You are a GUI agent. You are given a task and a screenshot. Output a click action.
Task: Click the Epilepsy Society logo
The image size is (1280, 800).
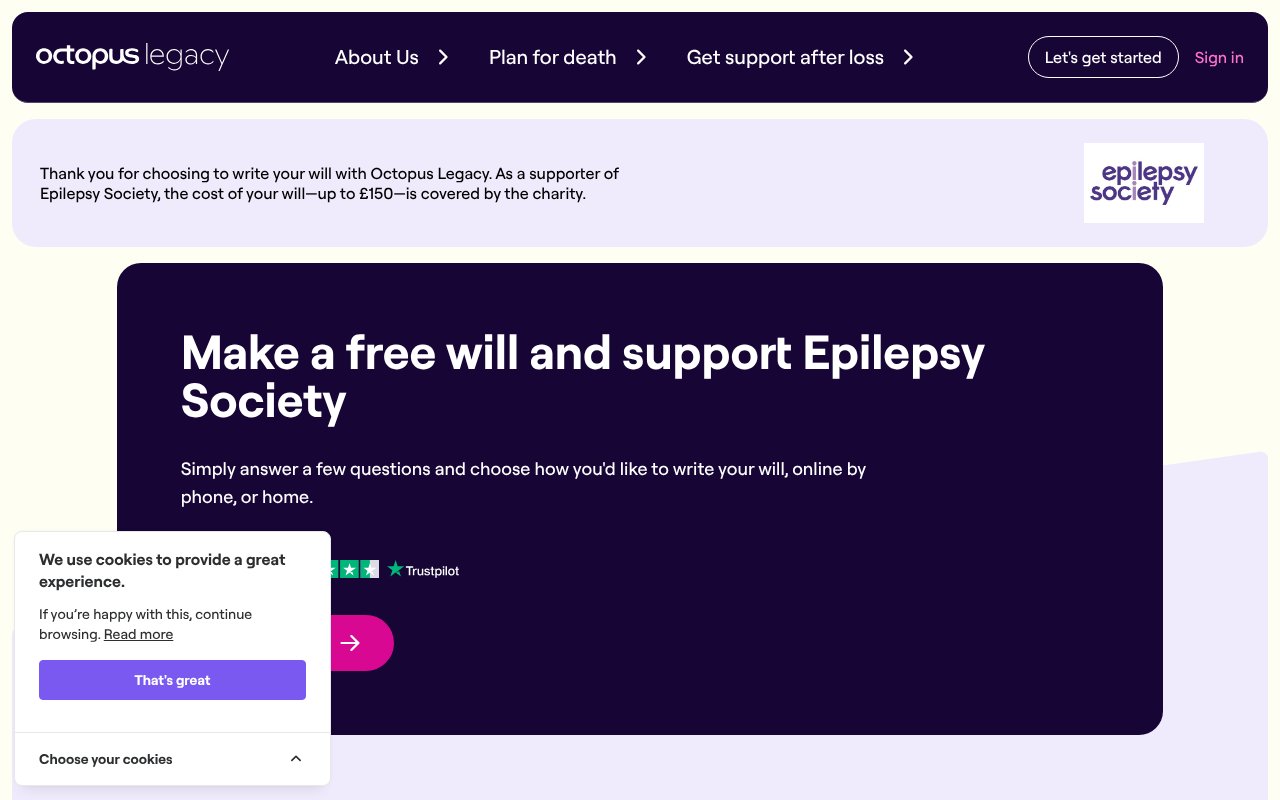coord(1143,182)
